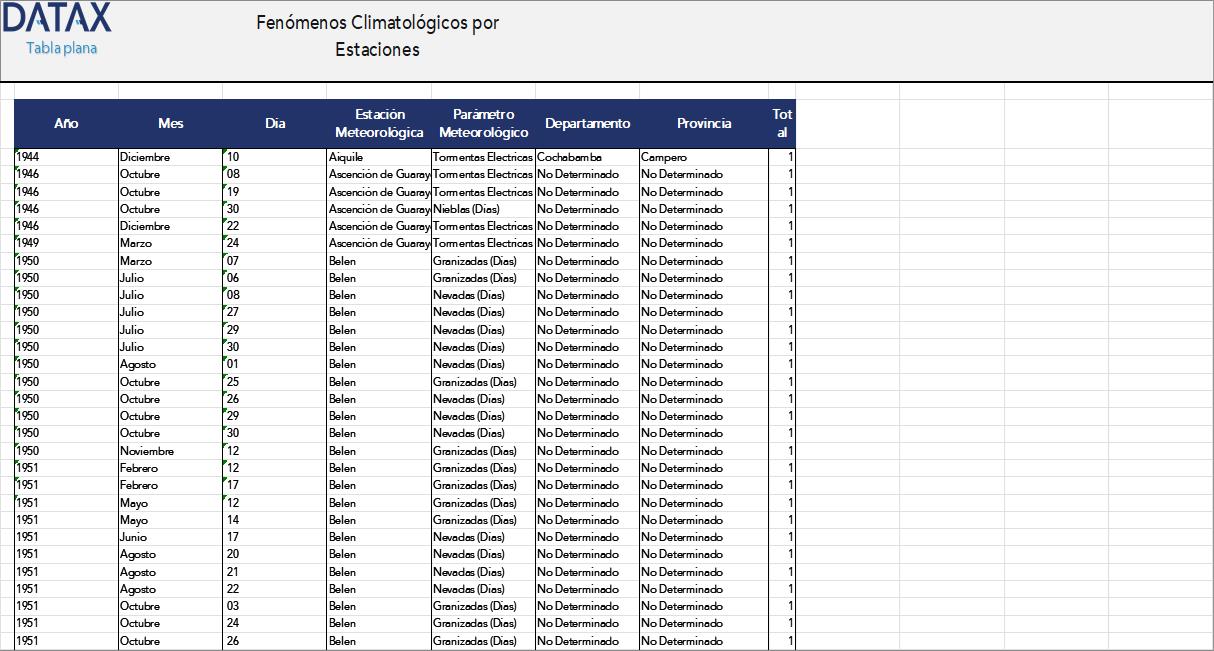The width and height of the screenshot is (1214, 651).
Task: Click the Provincia column header
Action: pos(704,124)
